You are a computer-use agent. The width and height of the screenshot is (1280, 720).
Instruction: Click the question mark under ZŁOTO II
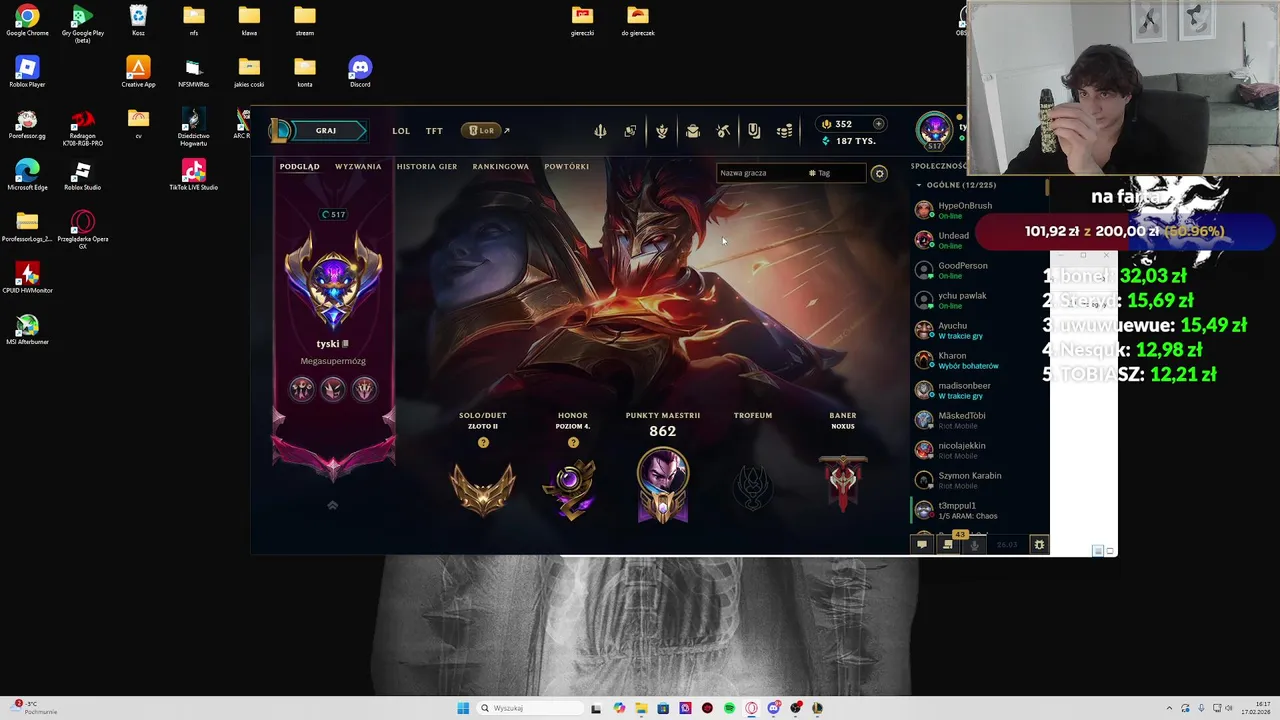pyautogui.click(x=483, y=442)
